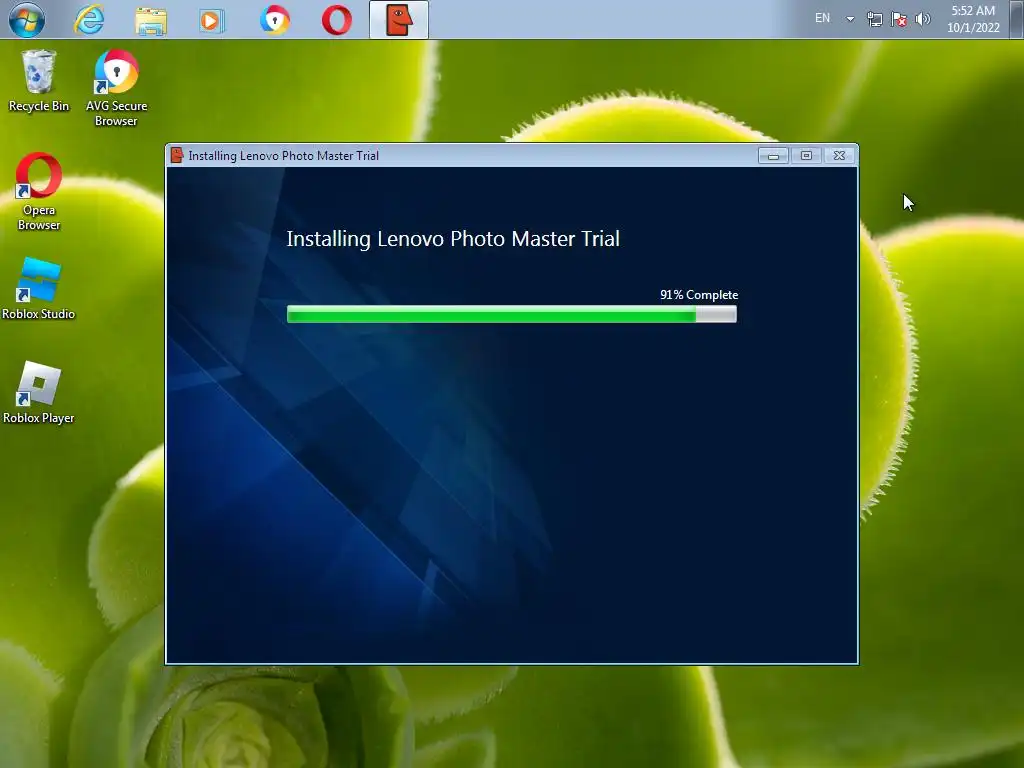Close the Lenovo Photo Master installer window
Screen dimensions: 1024x768
[839, 155]
